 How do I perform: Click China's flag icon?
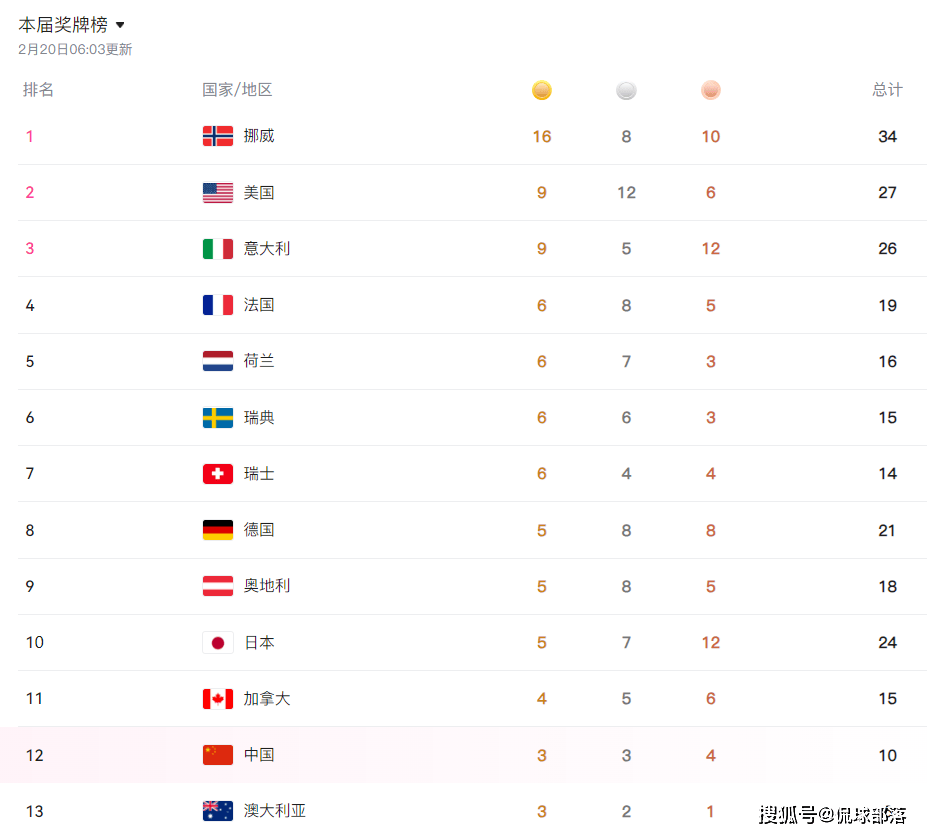coord(218,755)
